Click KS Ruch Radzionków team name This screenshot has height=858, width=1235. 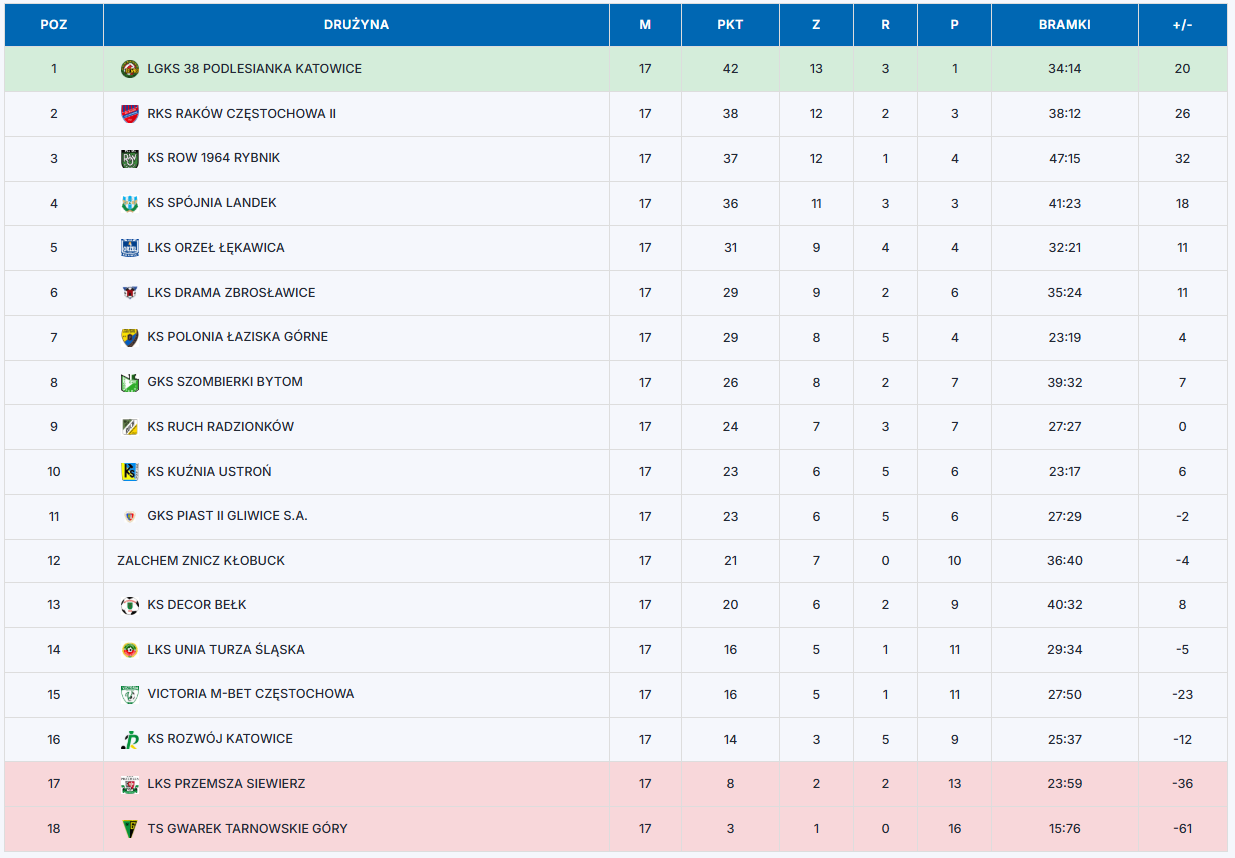pyautogui.click(x=220, y=427)
